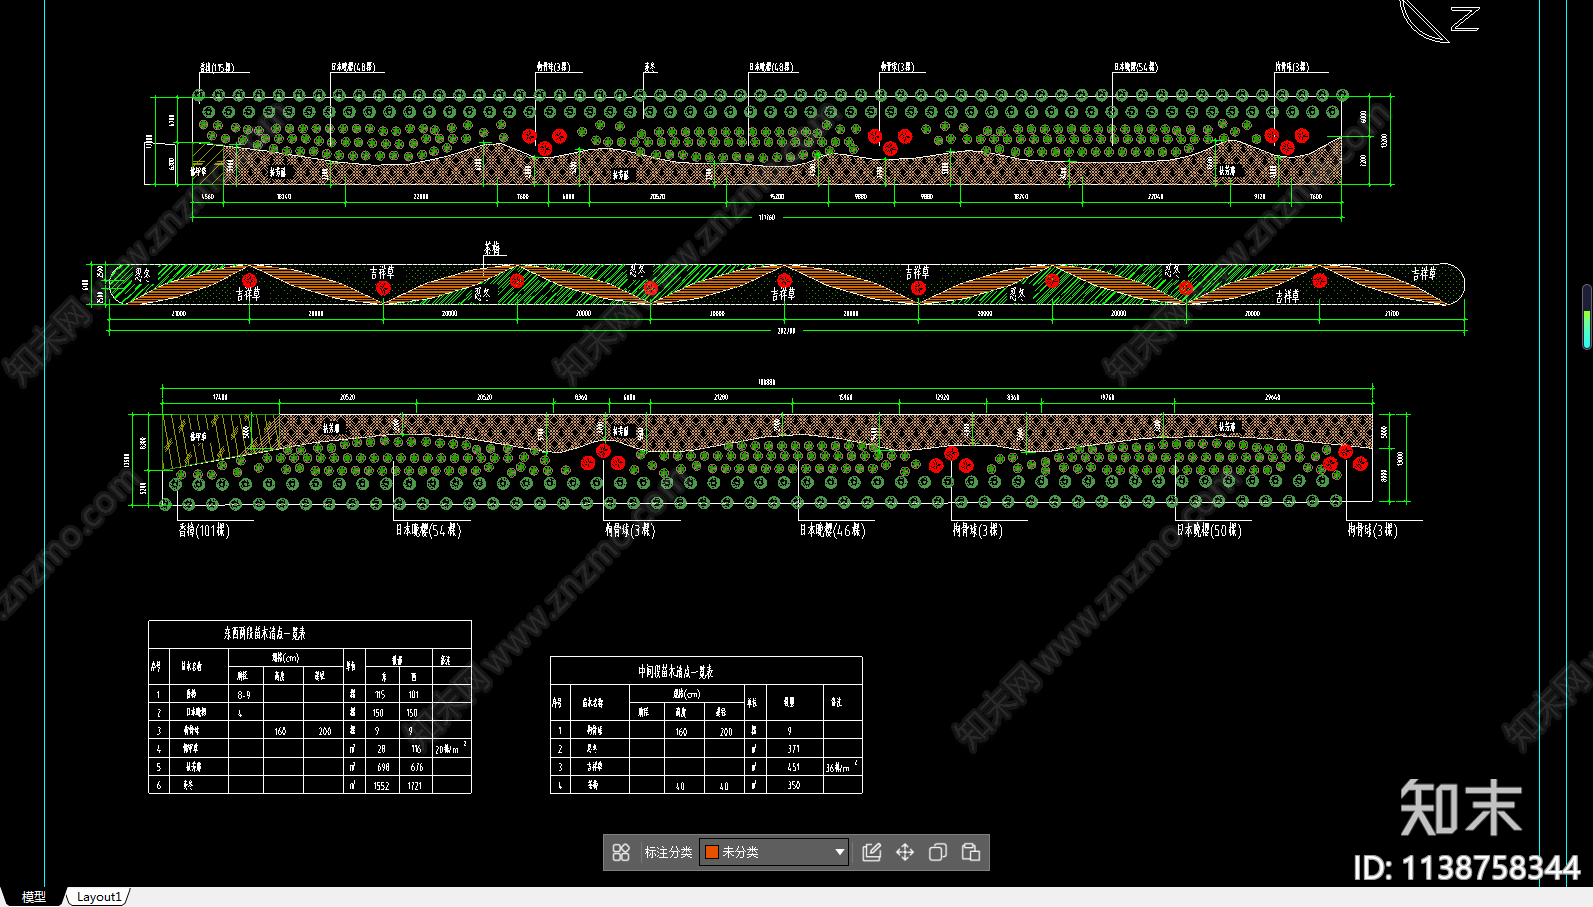Screen dimensions: 1593x907
Task: Click the orange color swatch beside 未分类
Action: coord(712,852)
